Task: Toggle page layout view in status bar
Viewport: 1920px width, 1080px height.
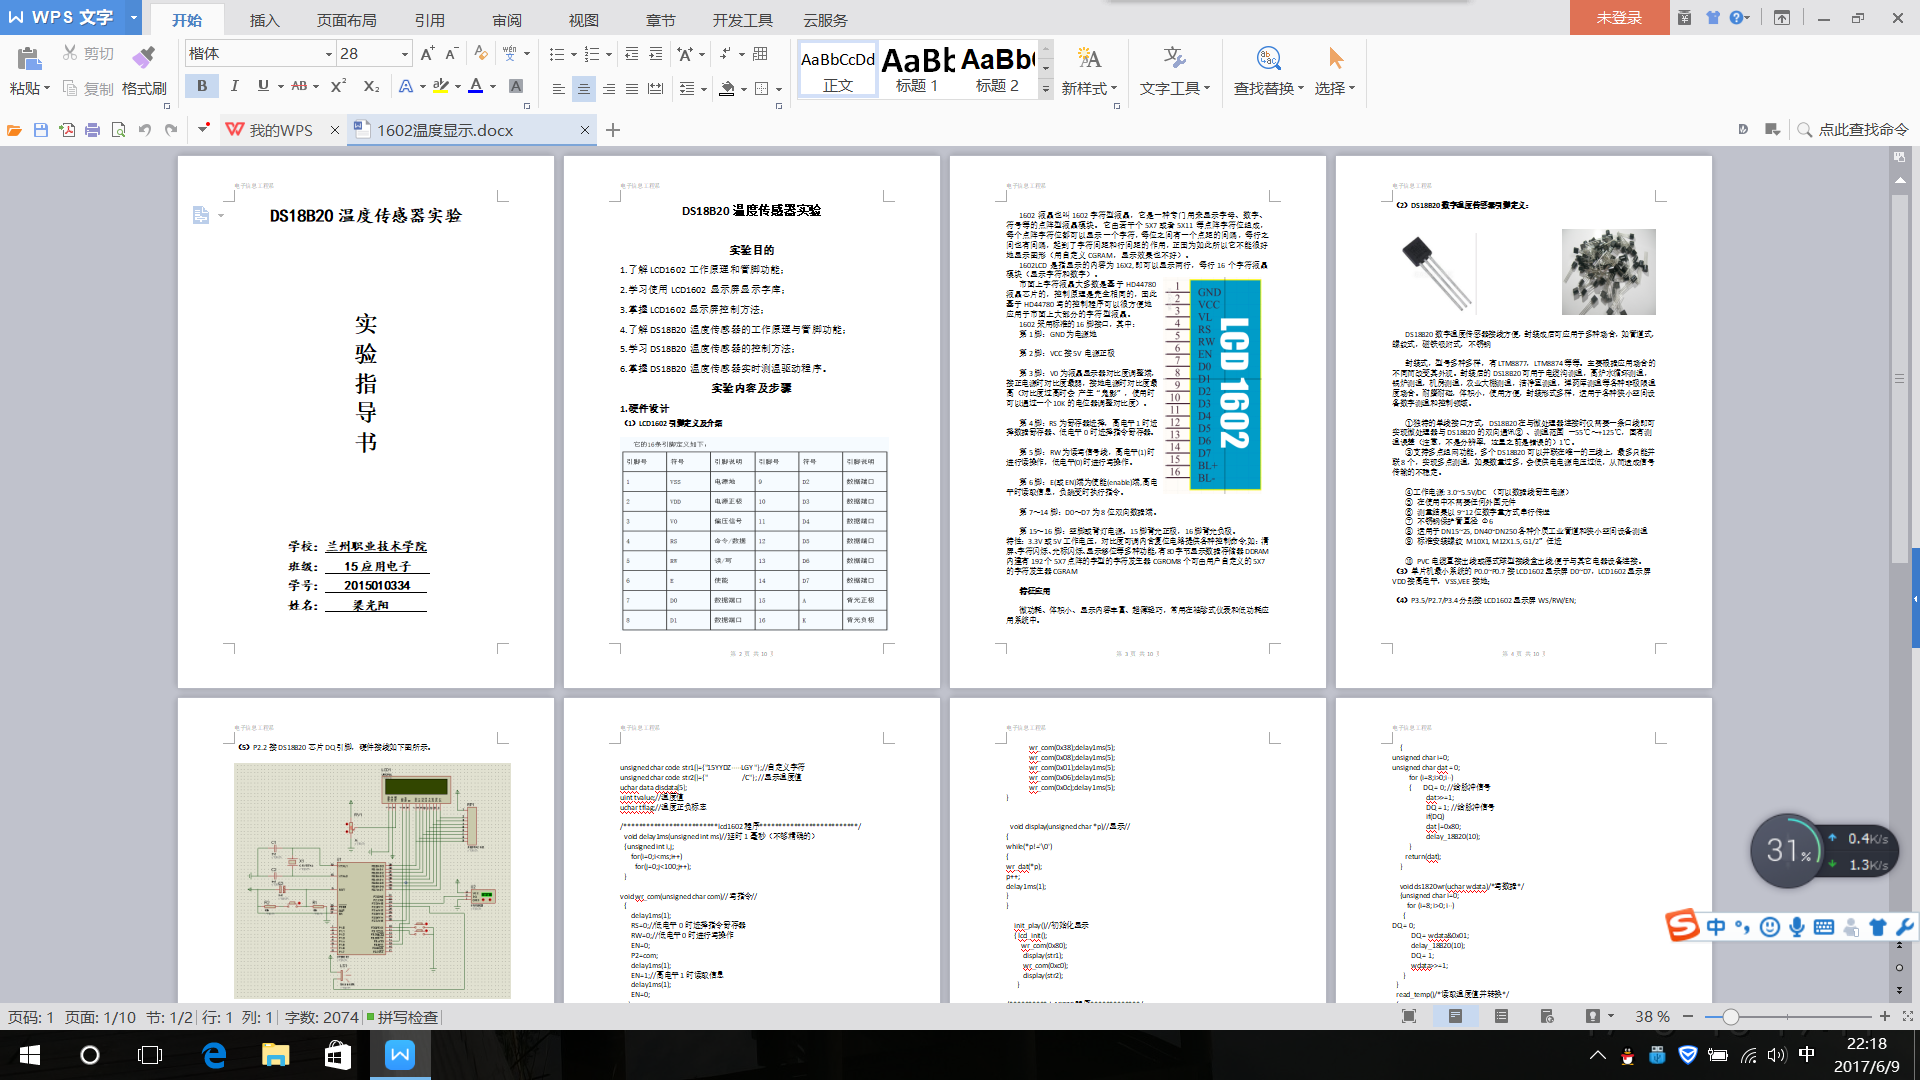Action: 1455,1016
